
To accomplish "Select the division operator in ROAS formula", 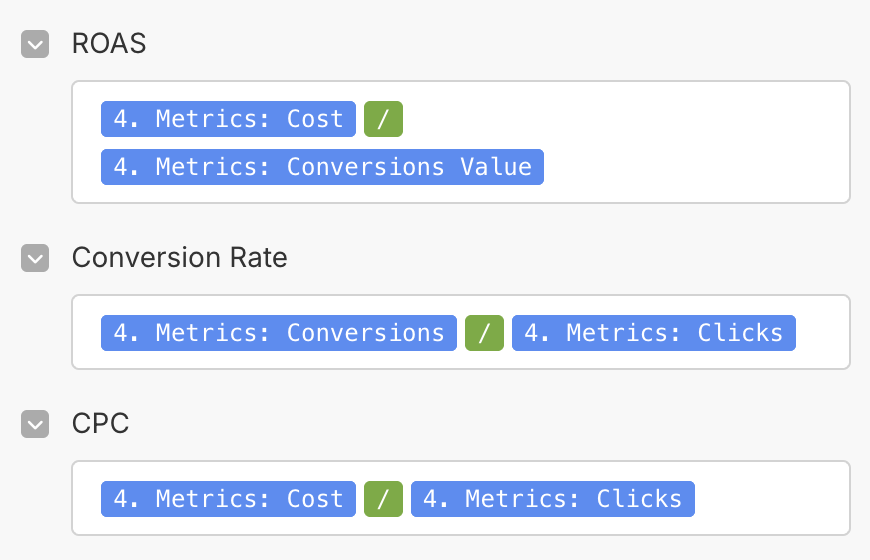I will pos(383,119).
